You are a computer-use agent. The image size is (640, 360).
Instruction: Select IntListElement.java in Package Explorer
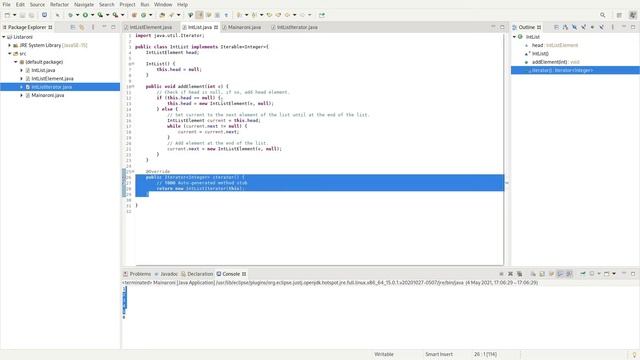52,78
